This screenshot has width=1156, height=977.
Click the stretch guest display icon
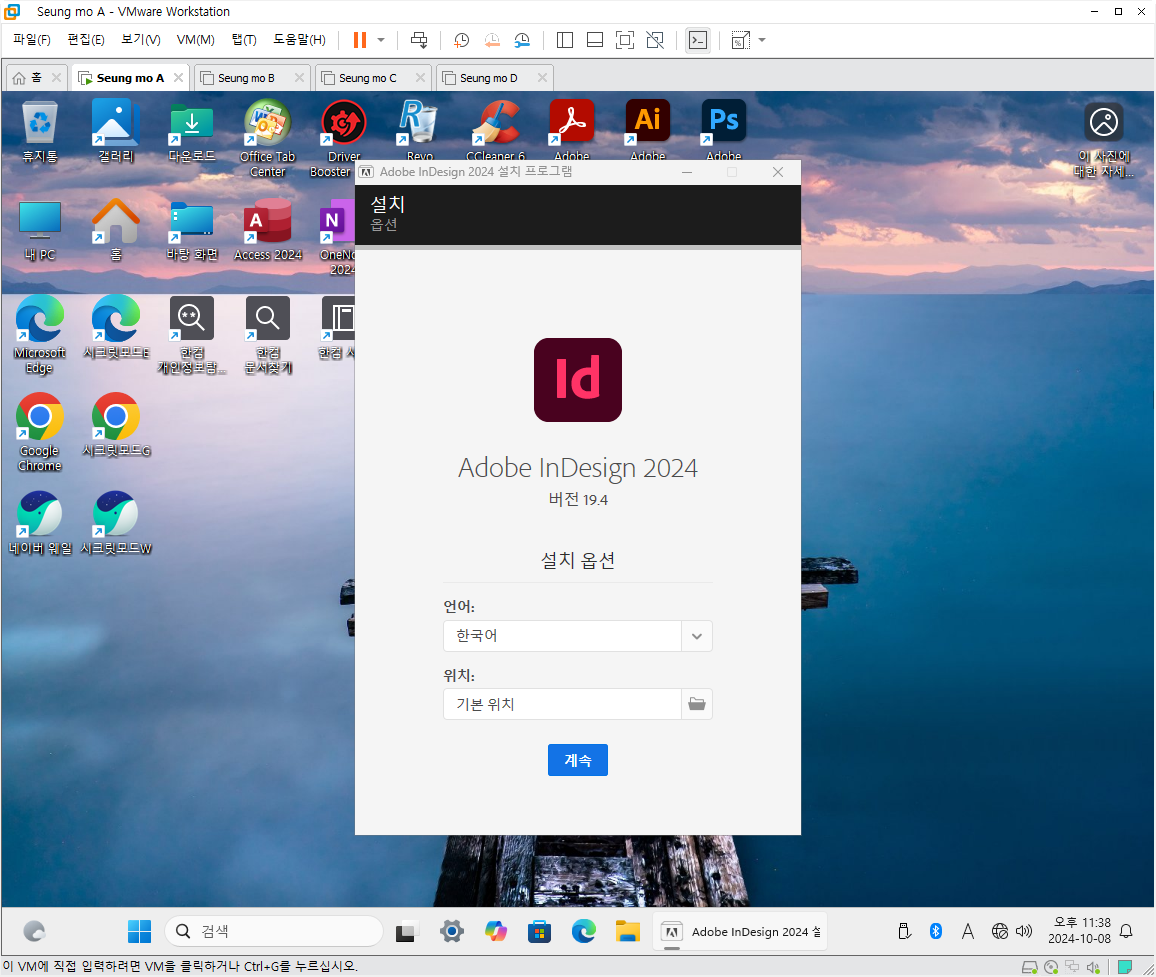740,40
